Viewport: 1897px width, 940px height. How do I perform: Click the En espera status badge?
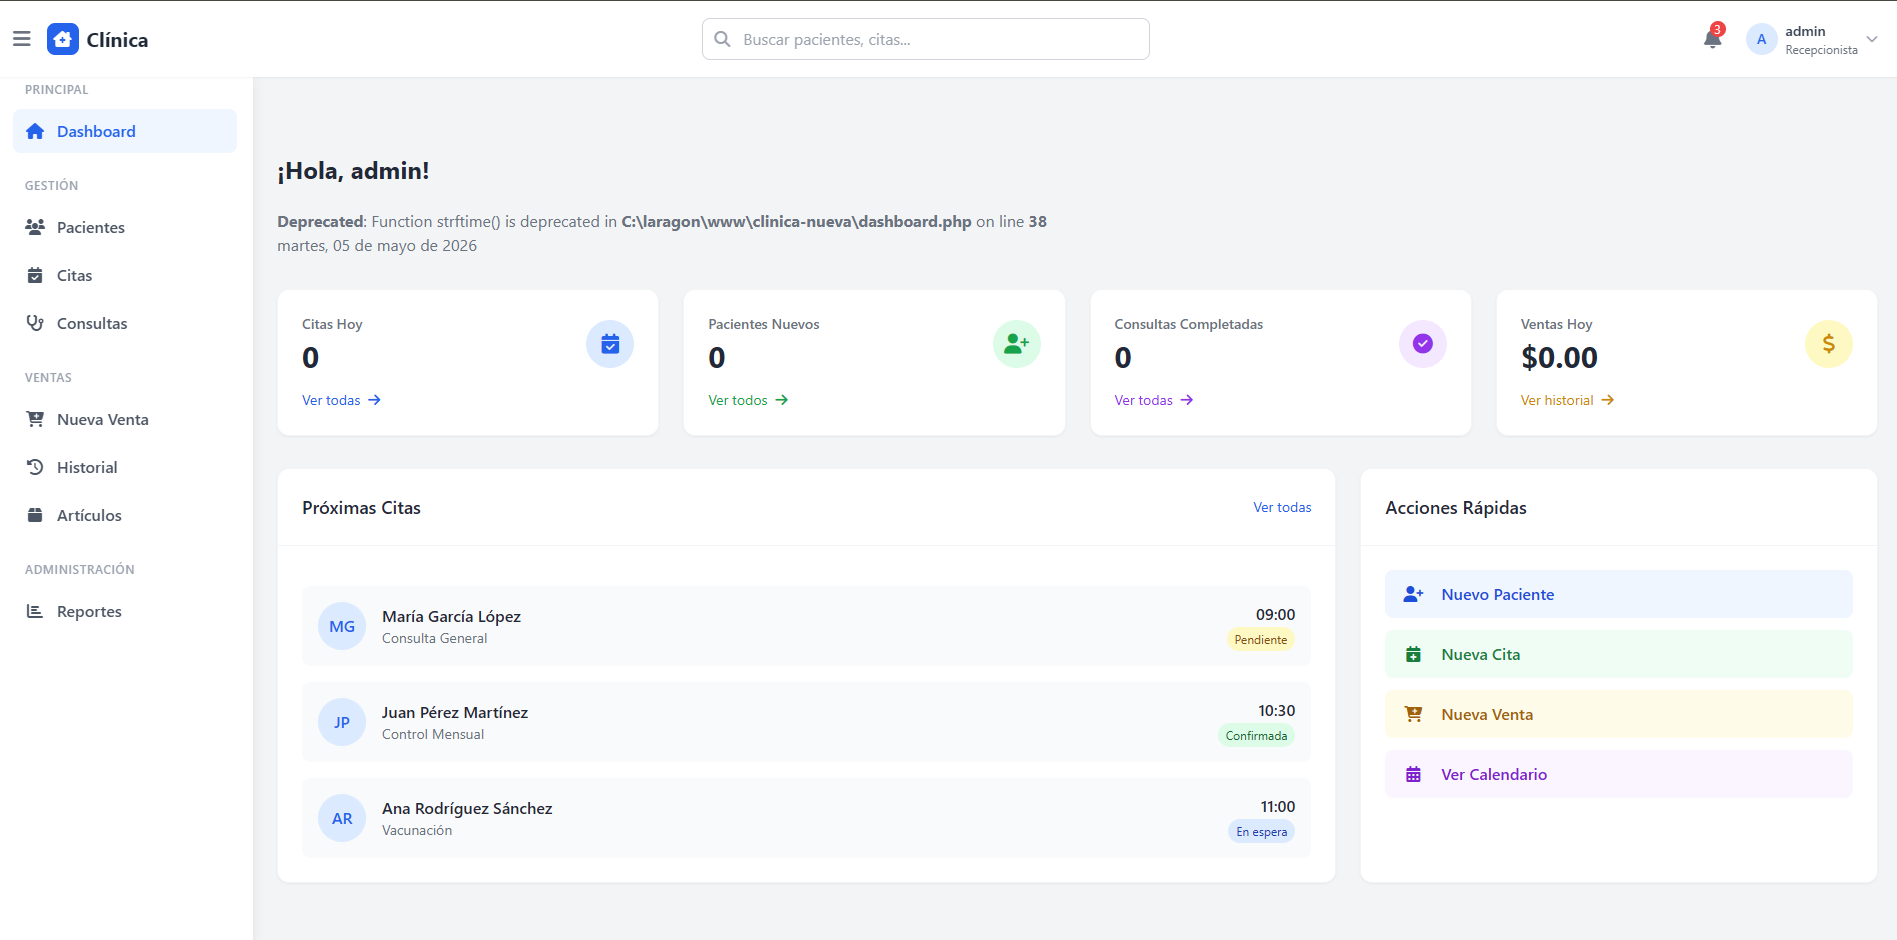point(1261,832)
